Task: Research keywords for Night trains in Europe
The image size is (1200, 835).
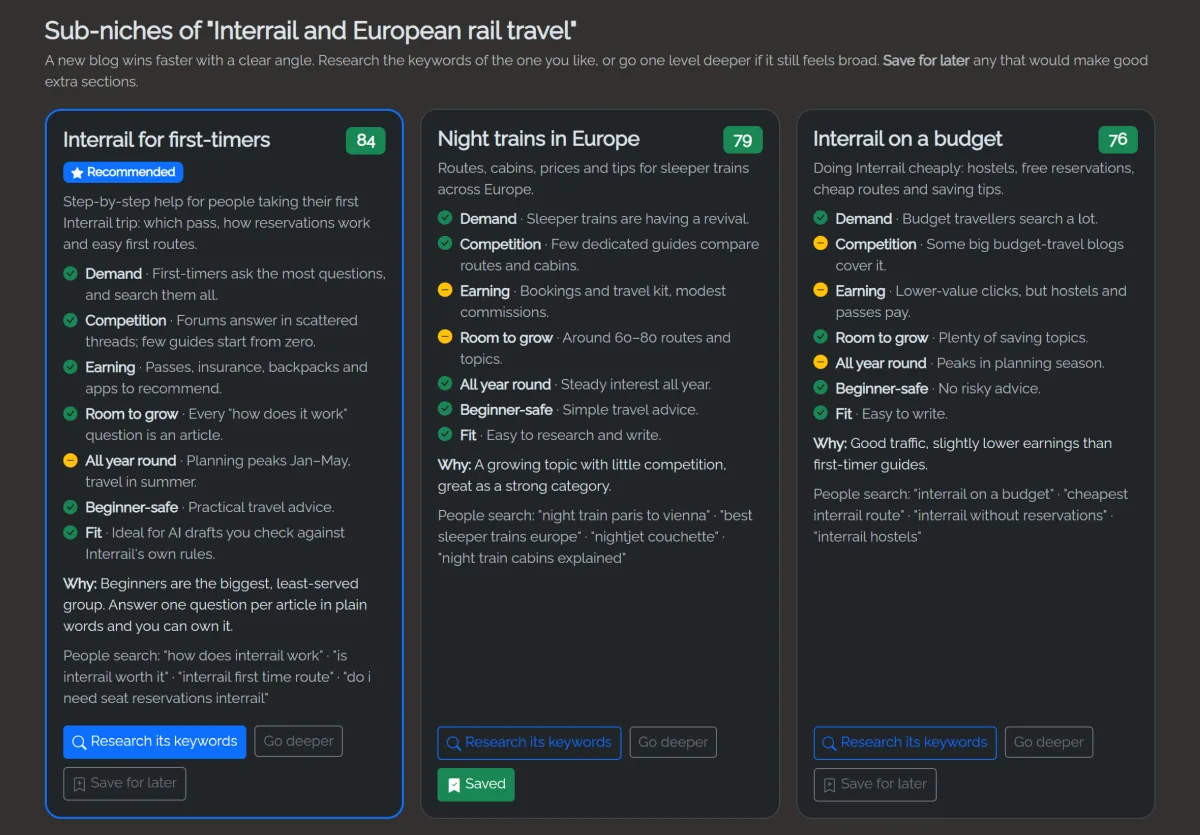Action: coord(529,743)
